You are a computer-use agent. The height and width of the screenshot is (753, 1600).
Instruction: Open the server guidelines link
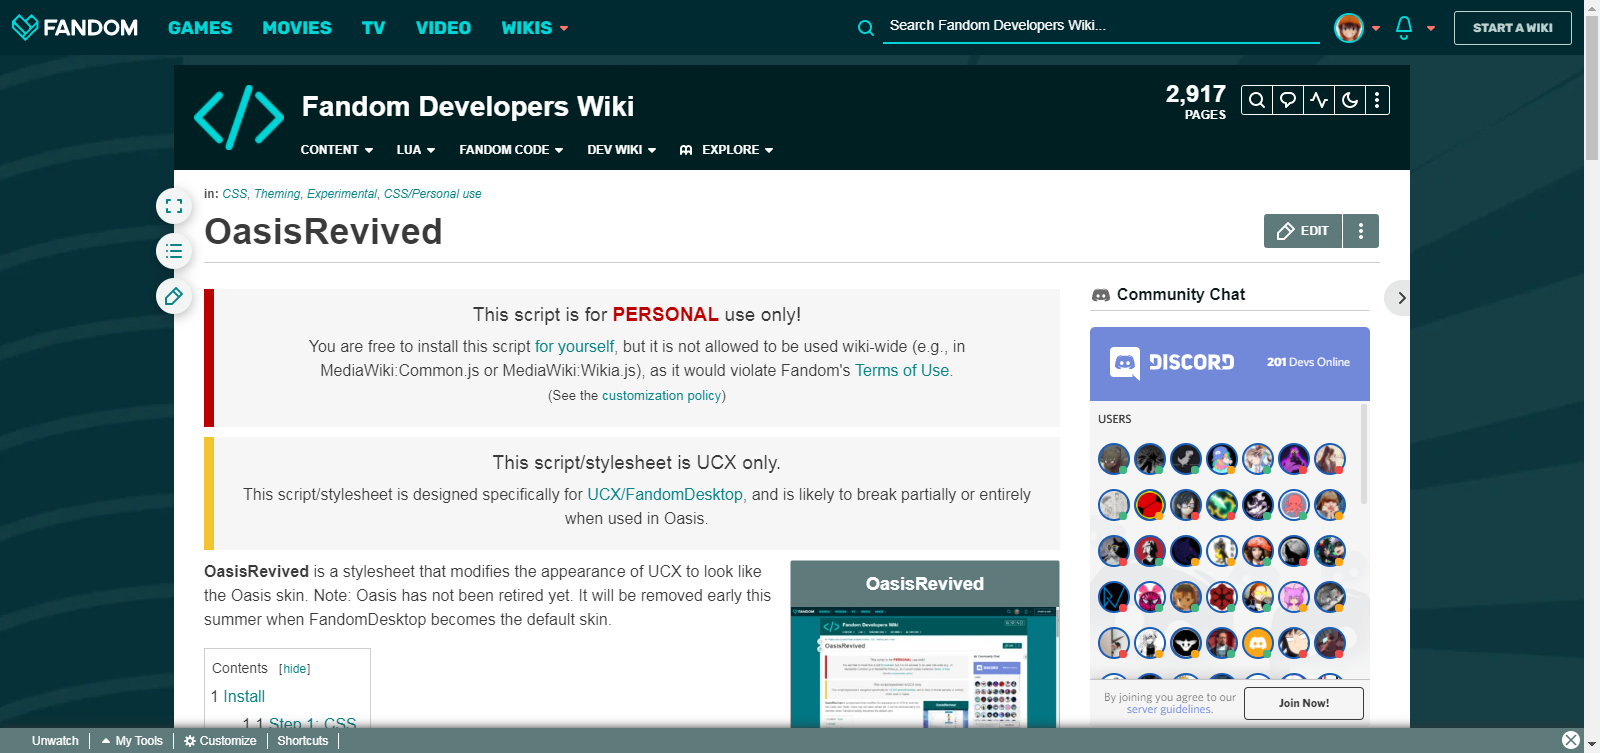(1169, 710)
